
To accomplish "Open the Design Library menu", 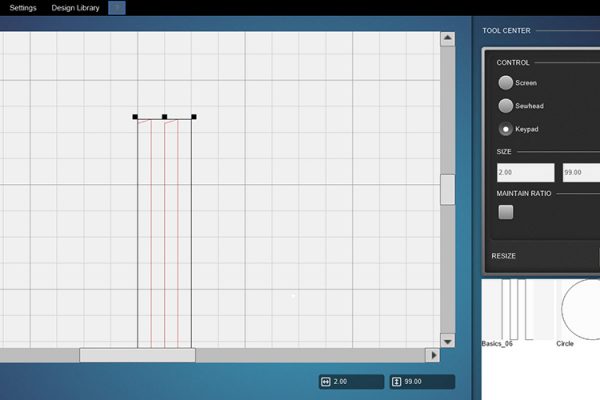I will 75,8.
